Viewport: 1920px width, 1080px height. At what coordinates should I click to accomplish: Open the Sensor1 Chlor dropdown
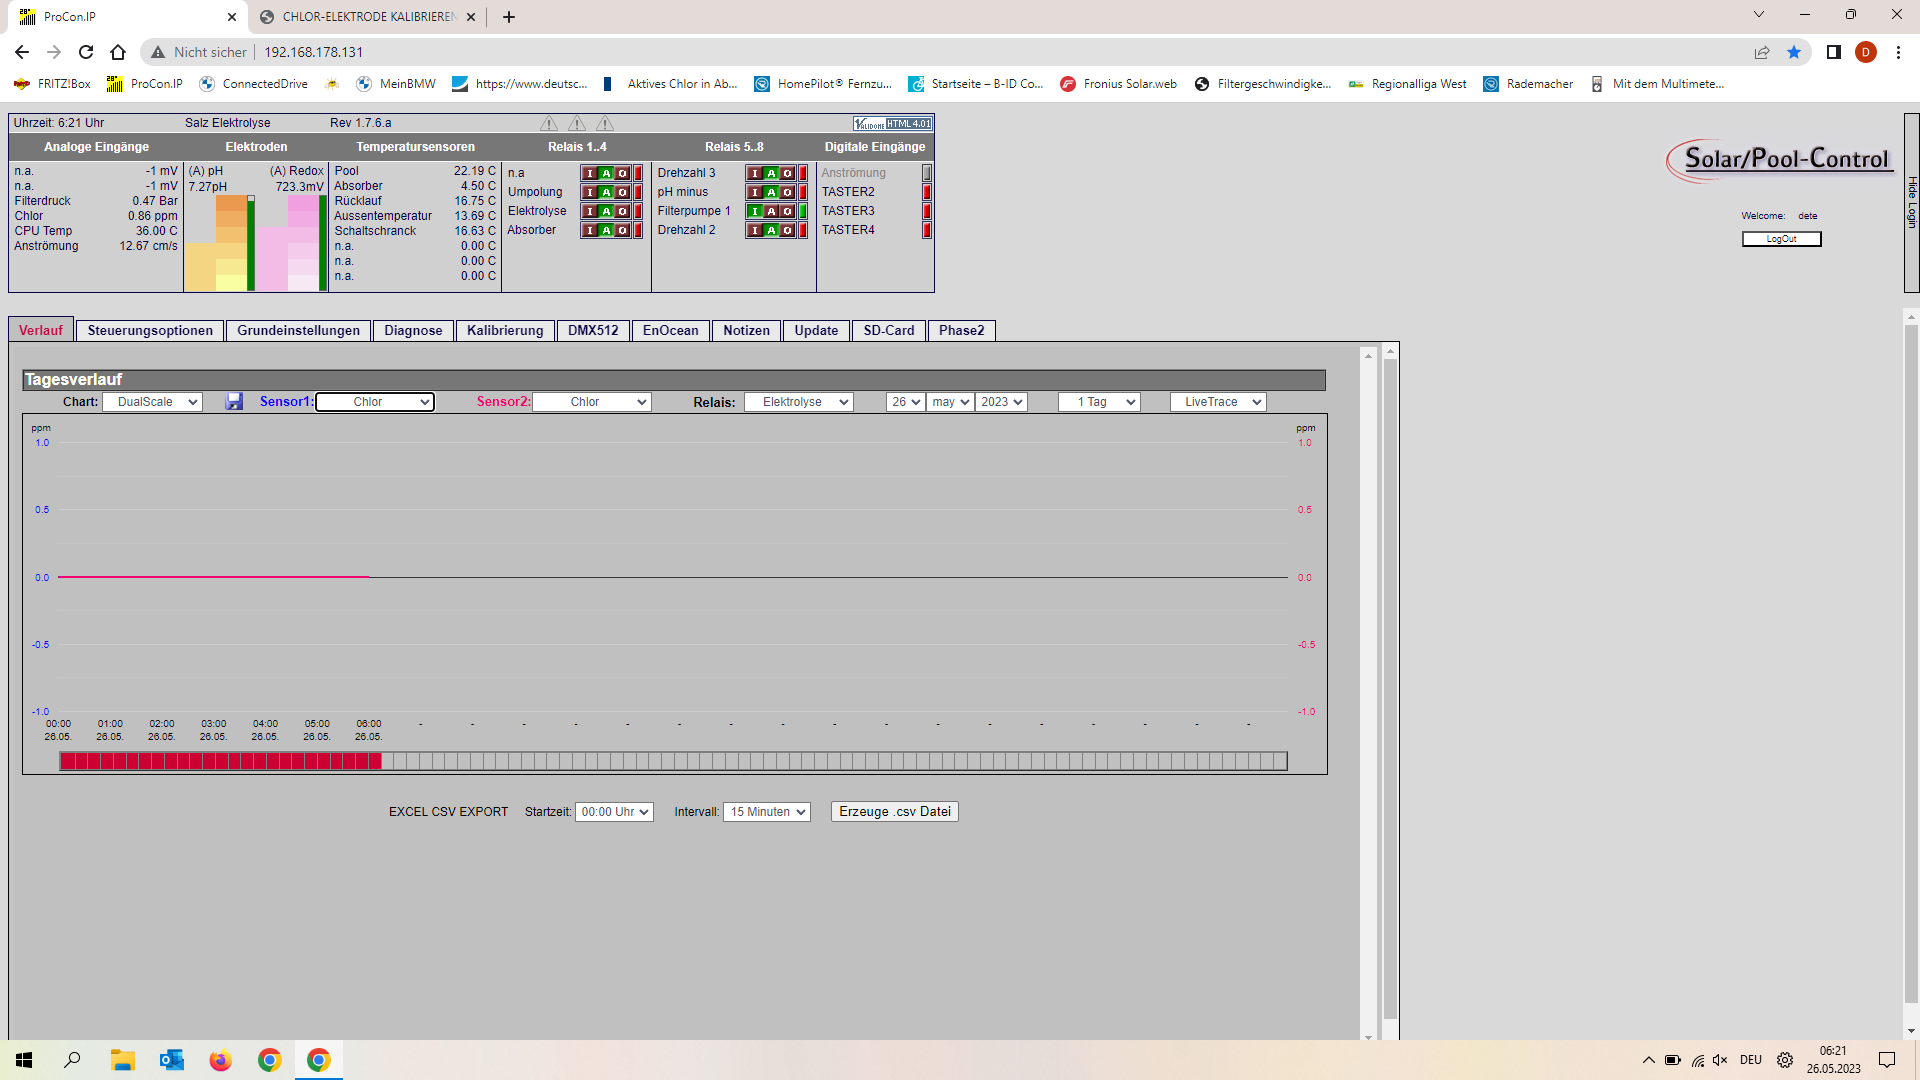375,402
